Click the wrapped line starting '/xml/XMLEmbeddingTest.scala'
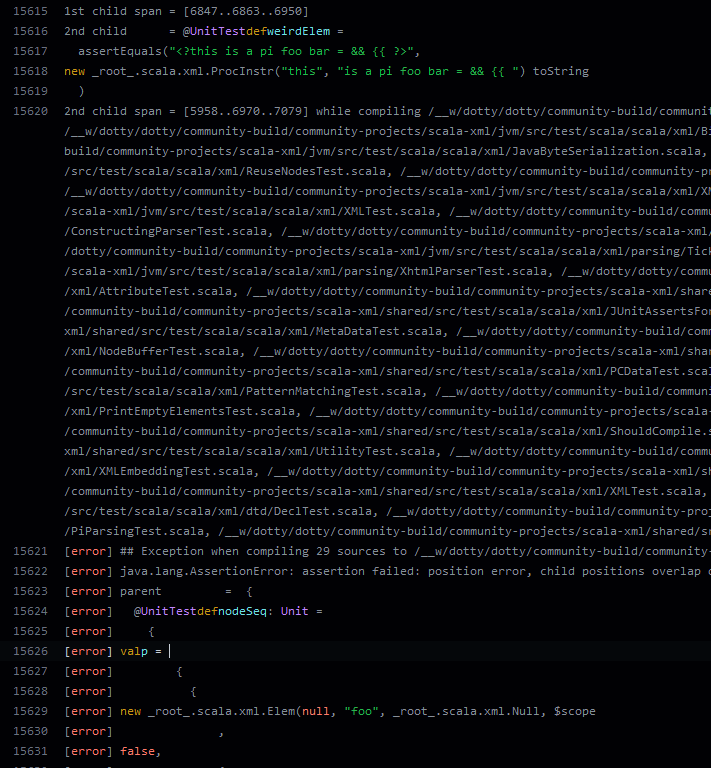The height and width of the screenshot is (768, 711). click(x=387, y=471)
